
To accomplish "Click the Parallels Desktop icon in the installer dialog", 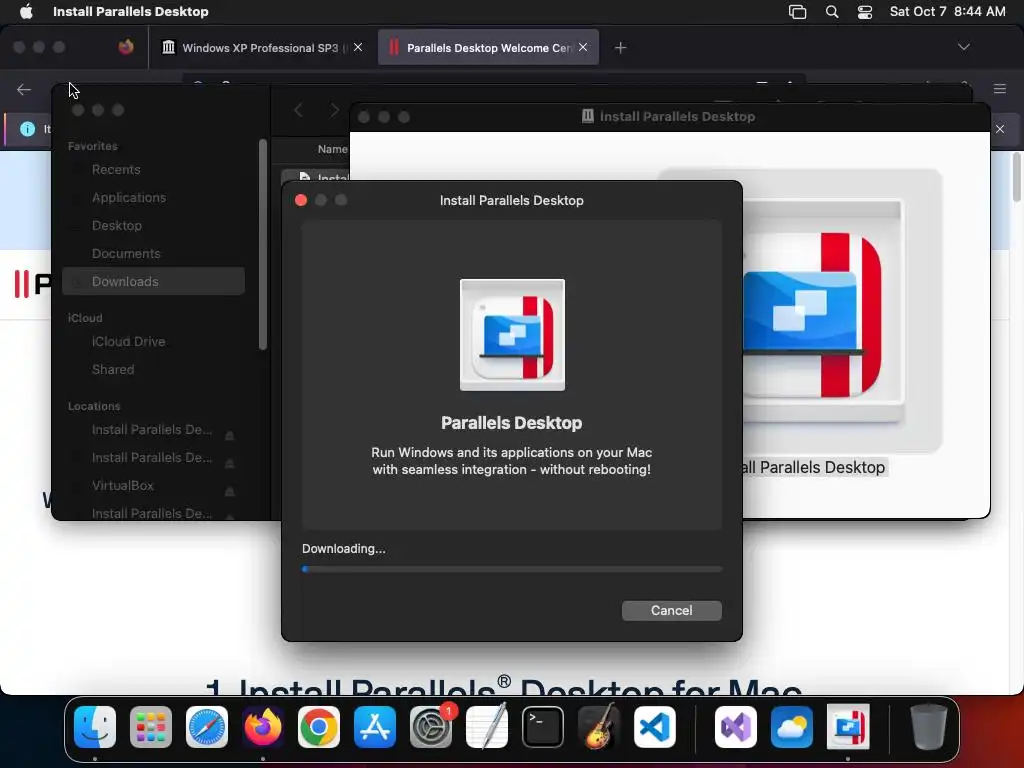I will [512, 335].
